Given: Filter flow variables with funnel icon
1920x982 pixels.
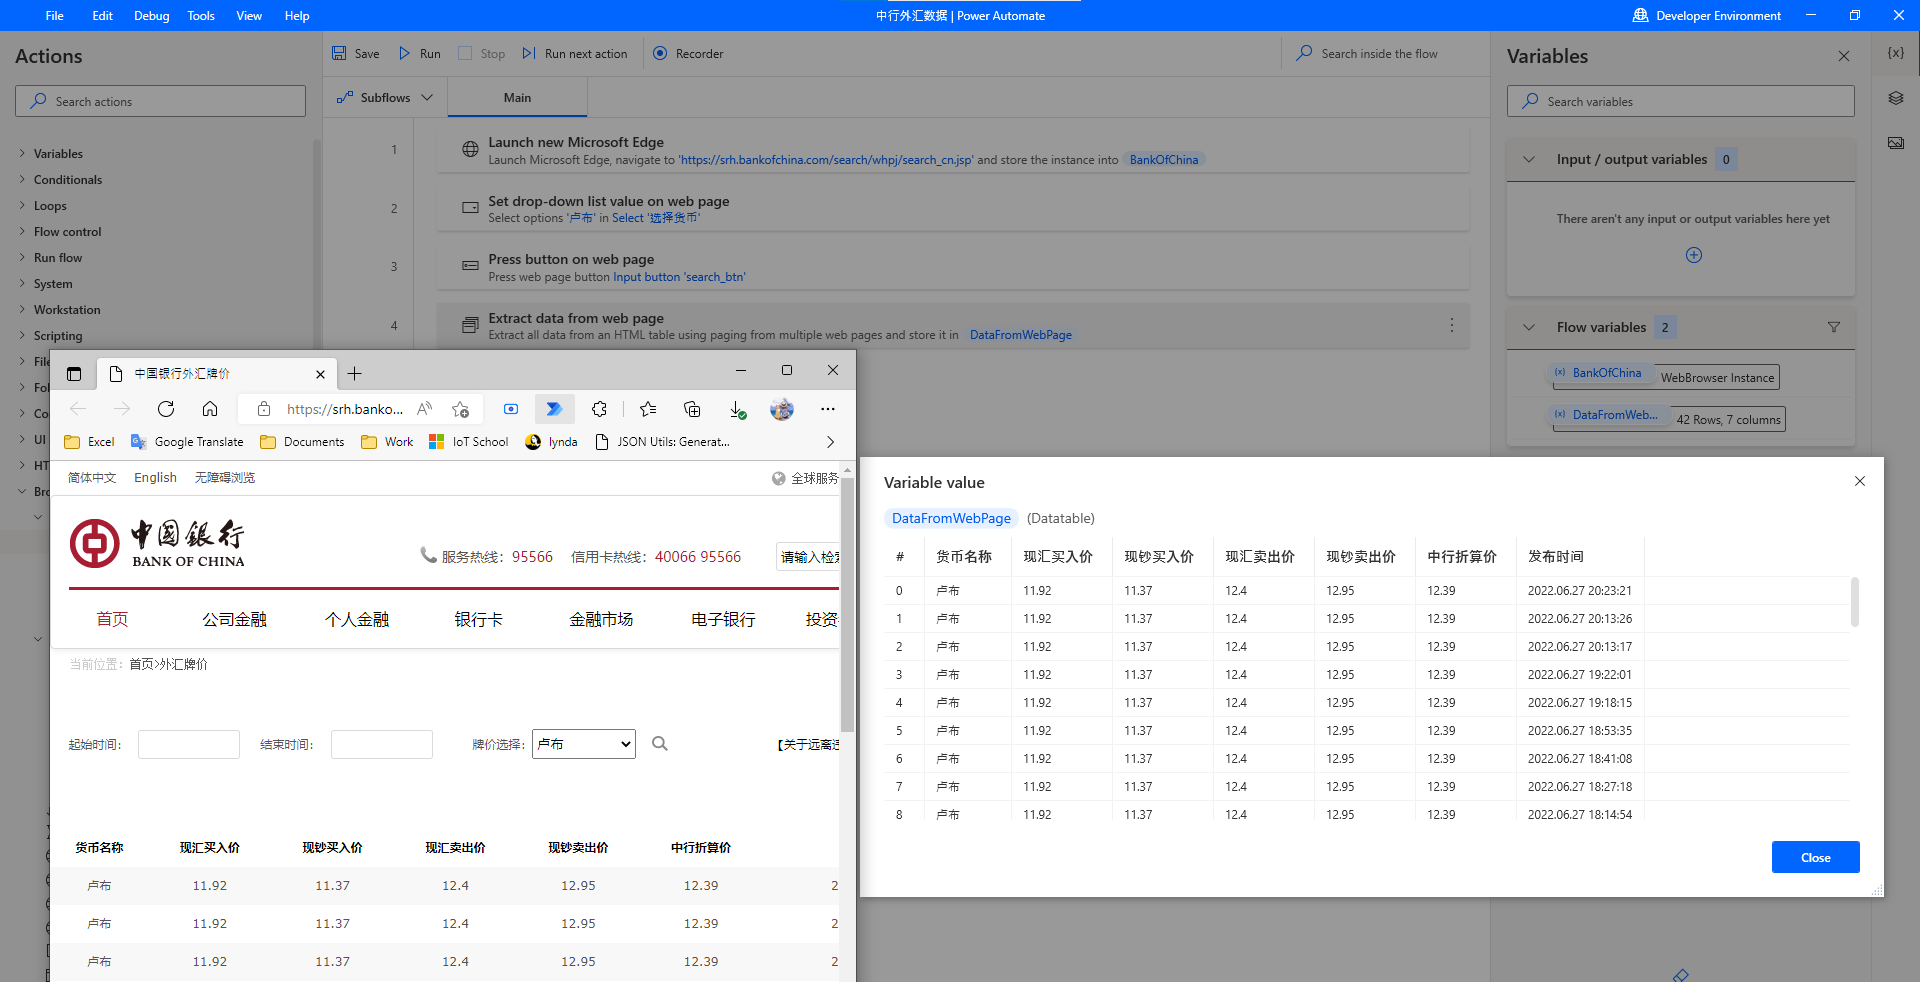Looking at the screenshot, I should coord(1833,327).
